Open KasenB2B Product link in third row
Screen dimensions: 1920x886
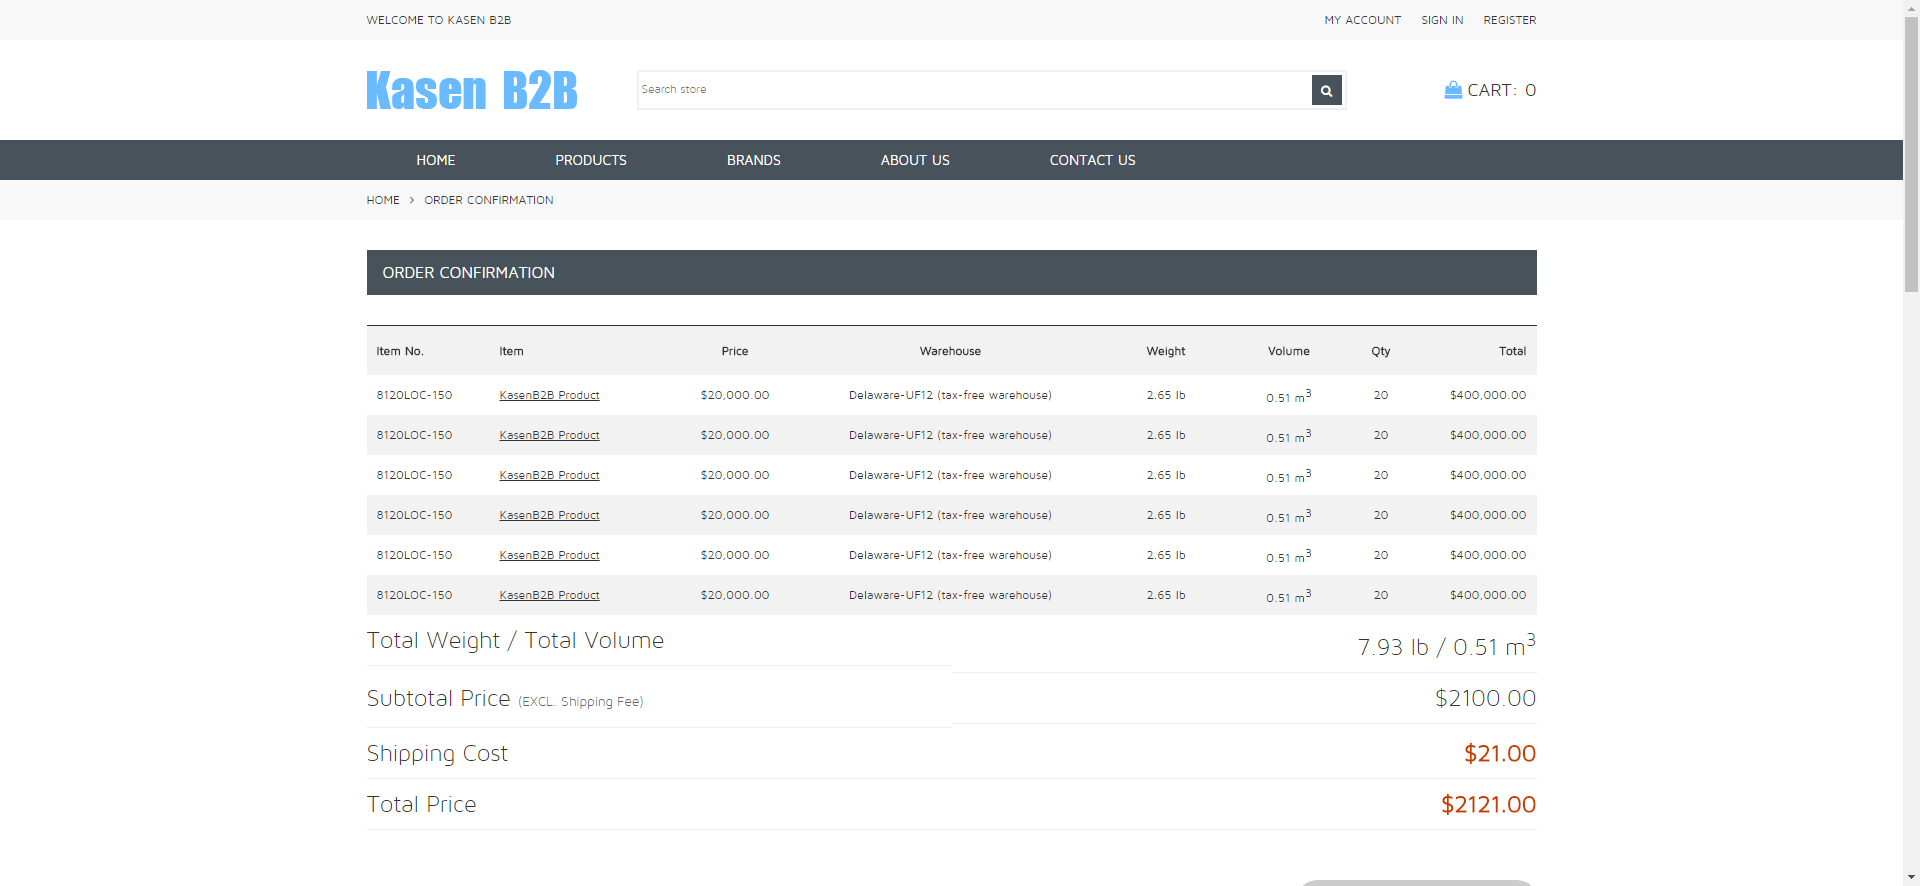(549, 475)
